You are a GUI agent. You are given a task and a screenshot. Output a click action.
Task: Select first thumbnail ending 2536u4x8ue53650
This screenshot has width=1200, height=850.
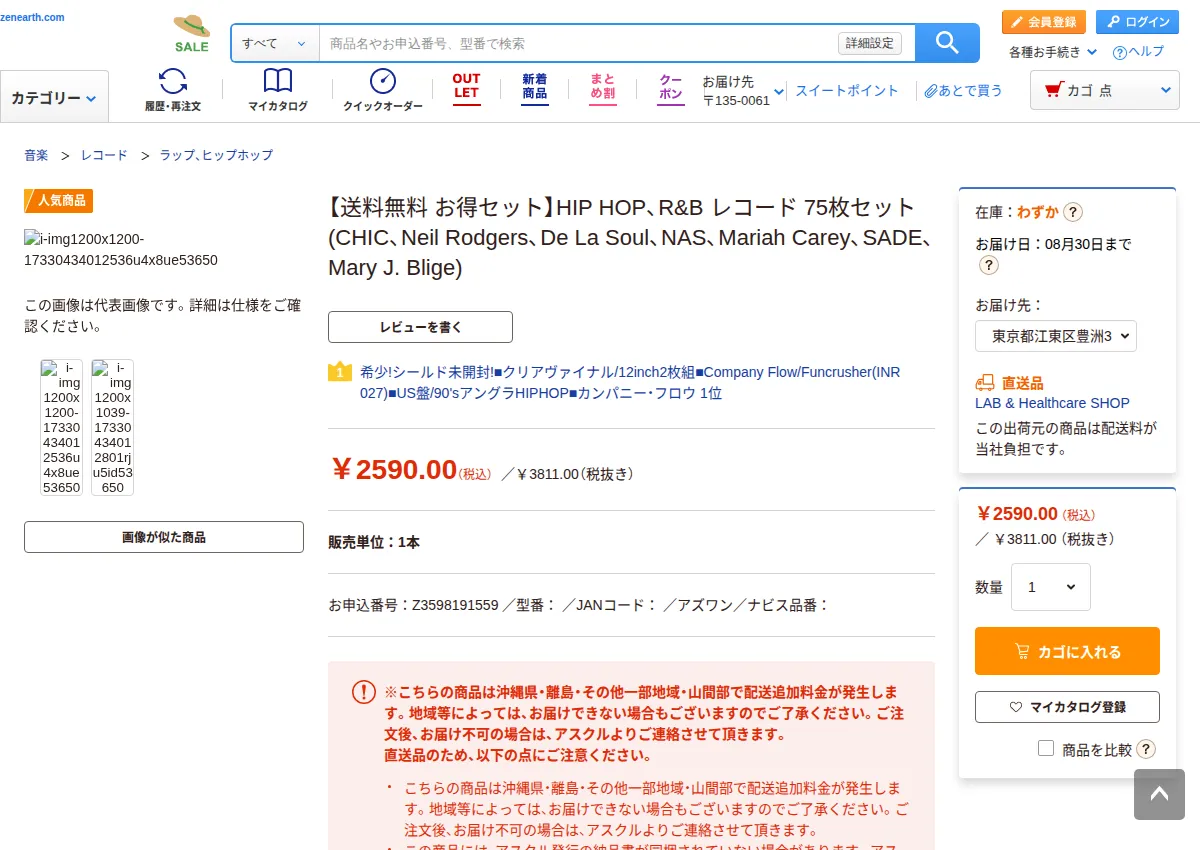(x=62, y=428)
